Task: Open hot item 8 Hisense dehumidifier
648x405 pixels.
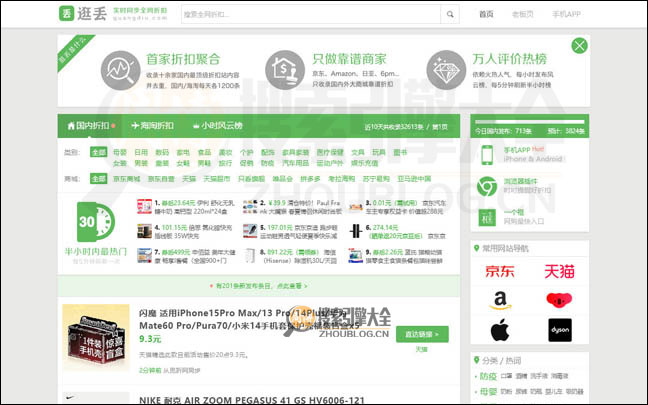Action: [298, 256]
